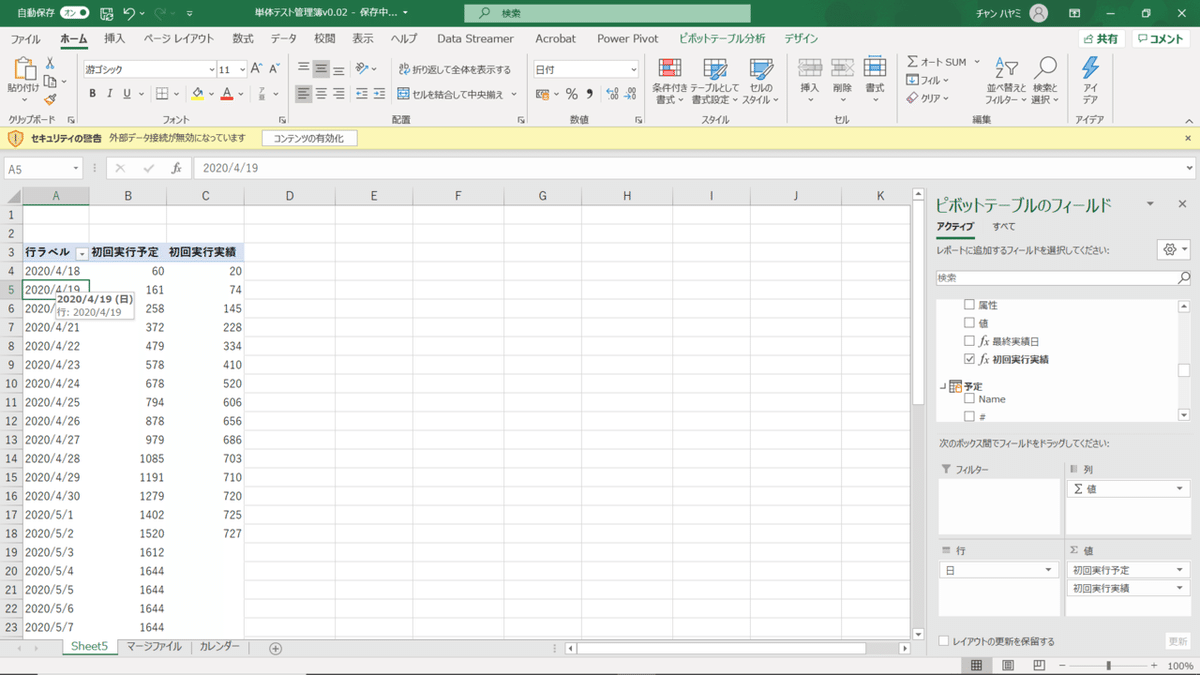Screen dimensions: 1200x675
Task: Open Format as Table (テーブルとして書式設定)
Action: pos(715,81)
